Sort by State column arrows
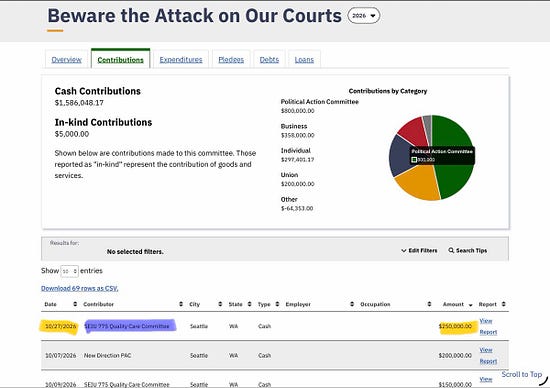550x388 pixels. [x=249, y=304]
